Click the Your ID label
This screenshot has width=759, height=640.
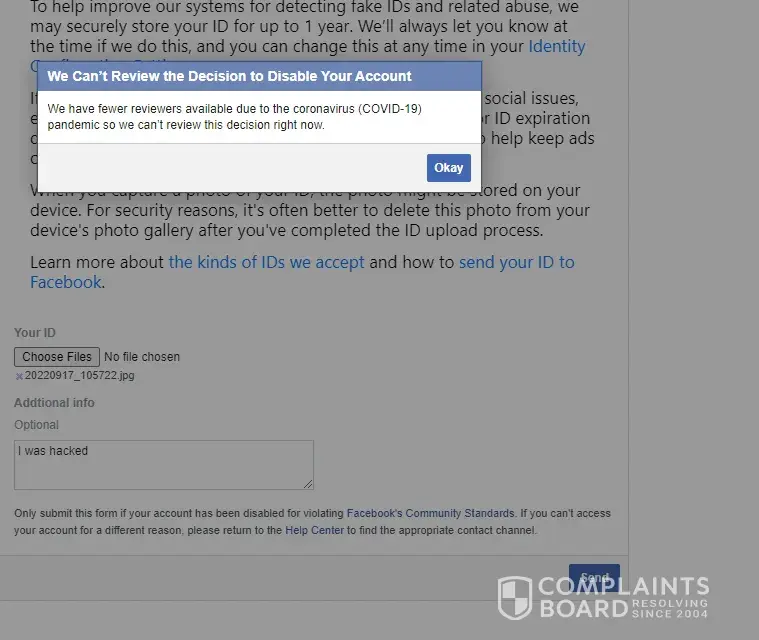[x=35, y=333]
